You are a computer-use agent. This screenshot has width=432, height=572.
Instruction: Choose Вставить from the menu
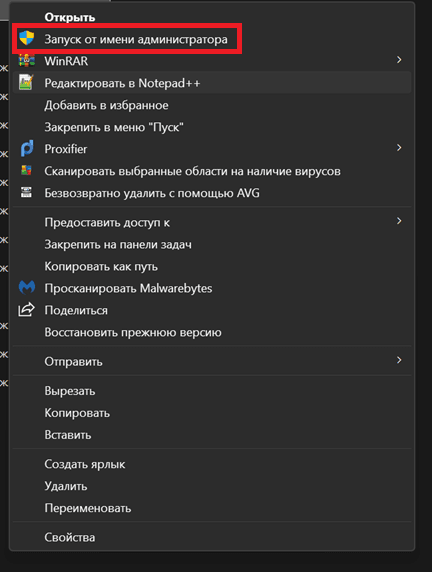coord(212,435)
